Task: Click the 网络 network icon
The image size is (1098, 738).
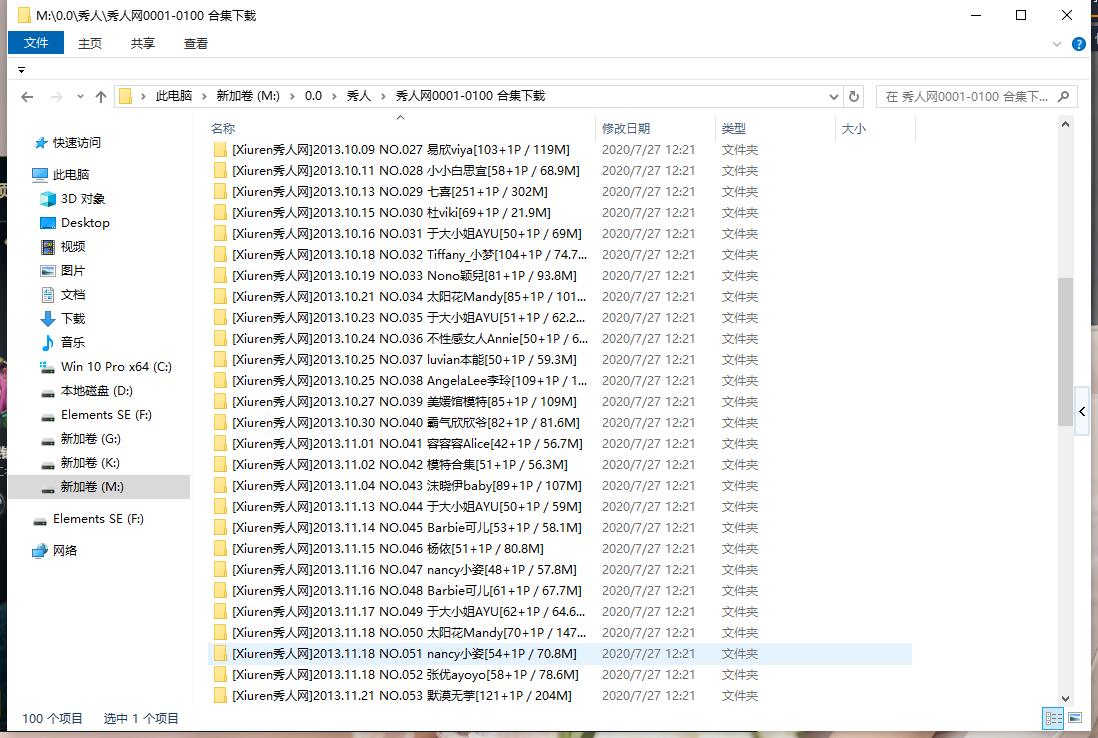Action: point(40,551)
